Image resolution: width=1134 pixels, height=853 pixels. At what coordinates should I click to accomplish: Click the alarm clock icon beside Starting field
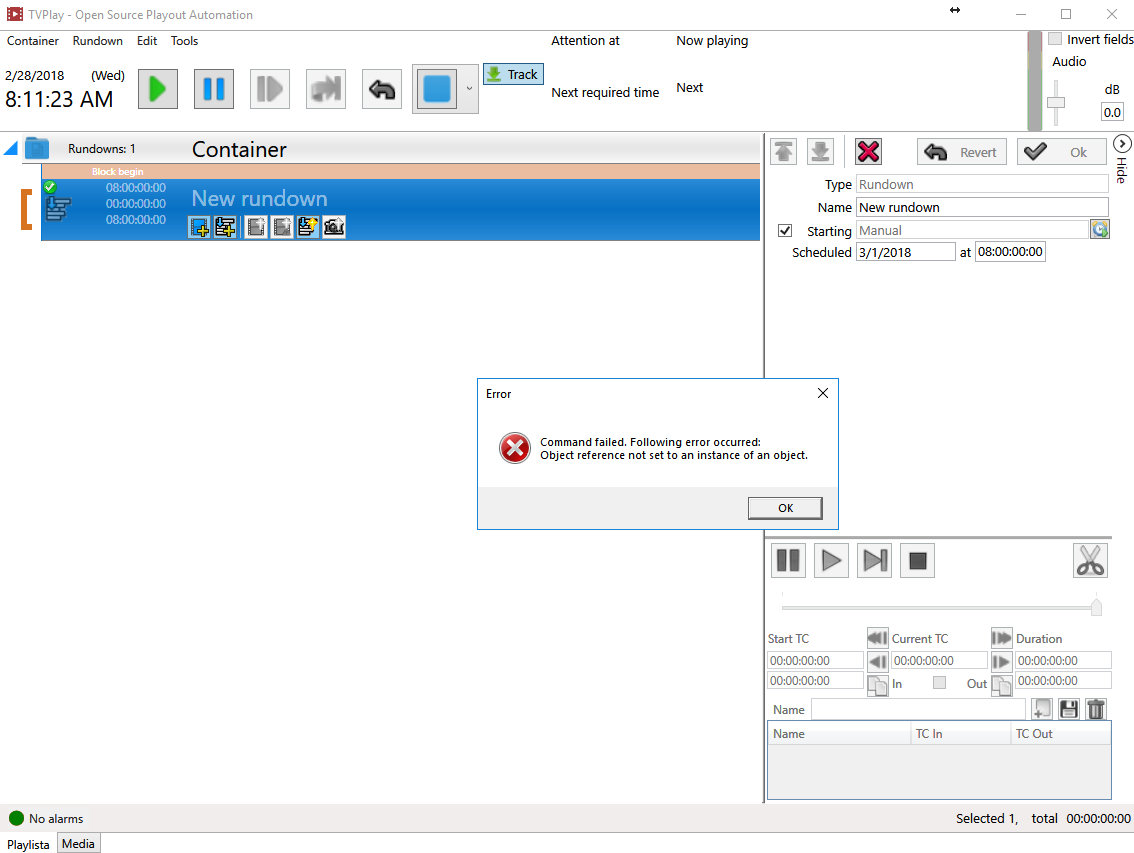pos(1099,229)
